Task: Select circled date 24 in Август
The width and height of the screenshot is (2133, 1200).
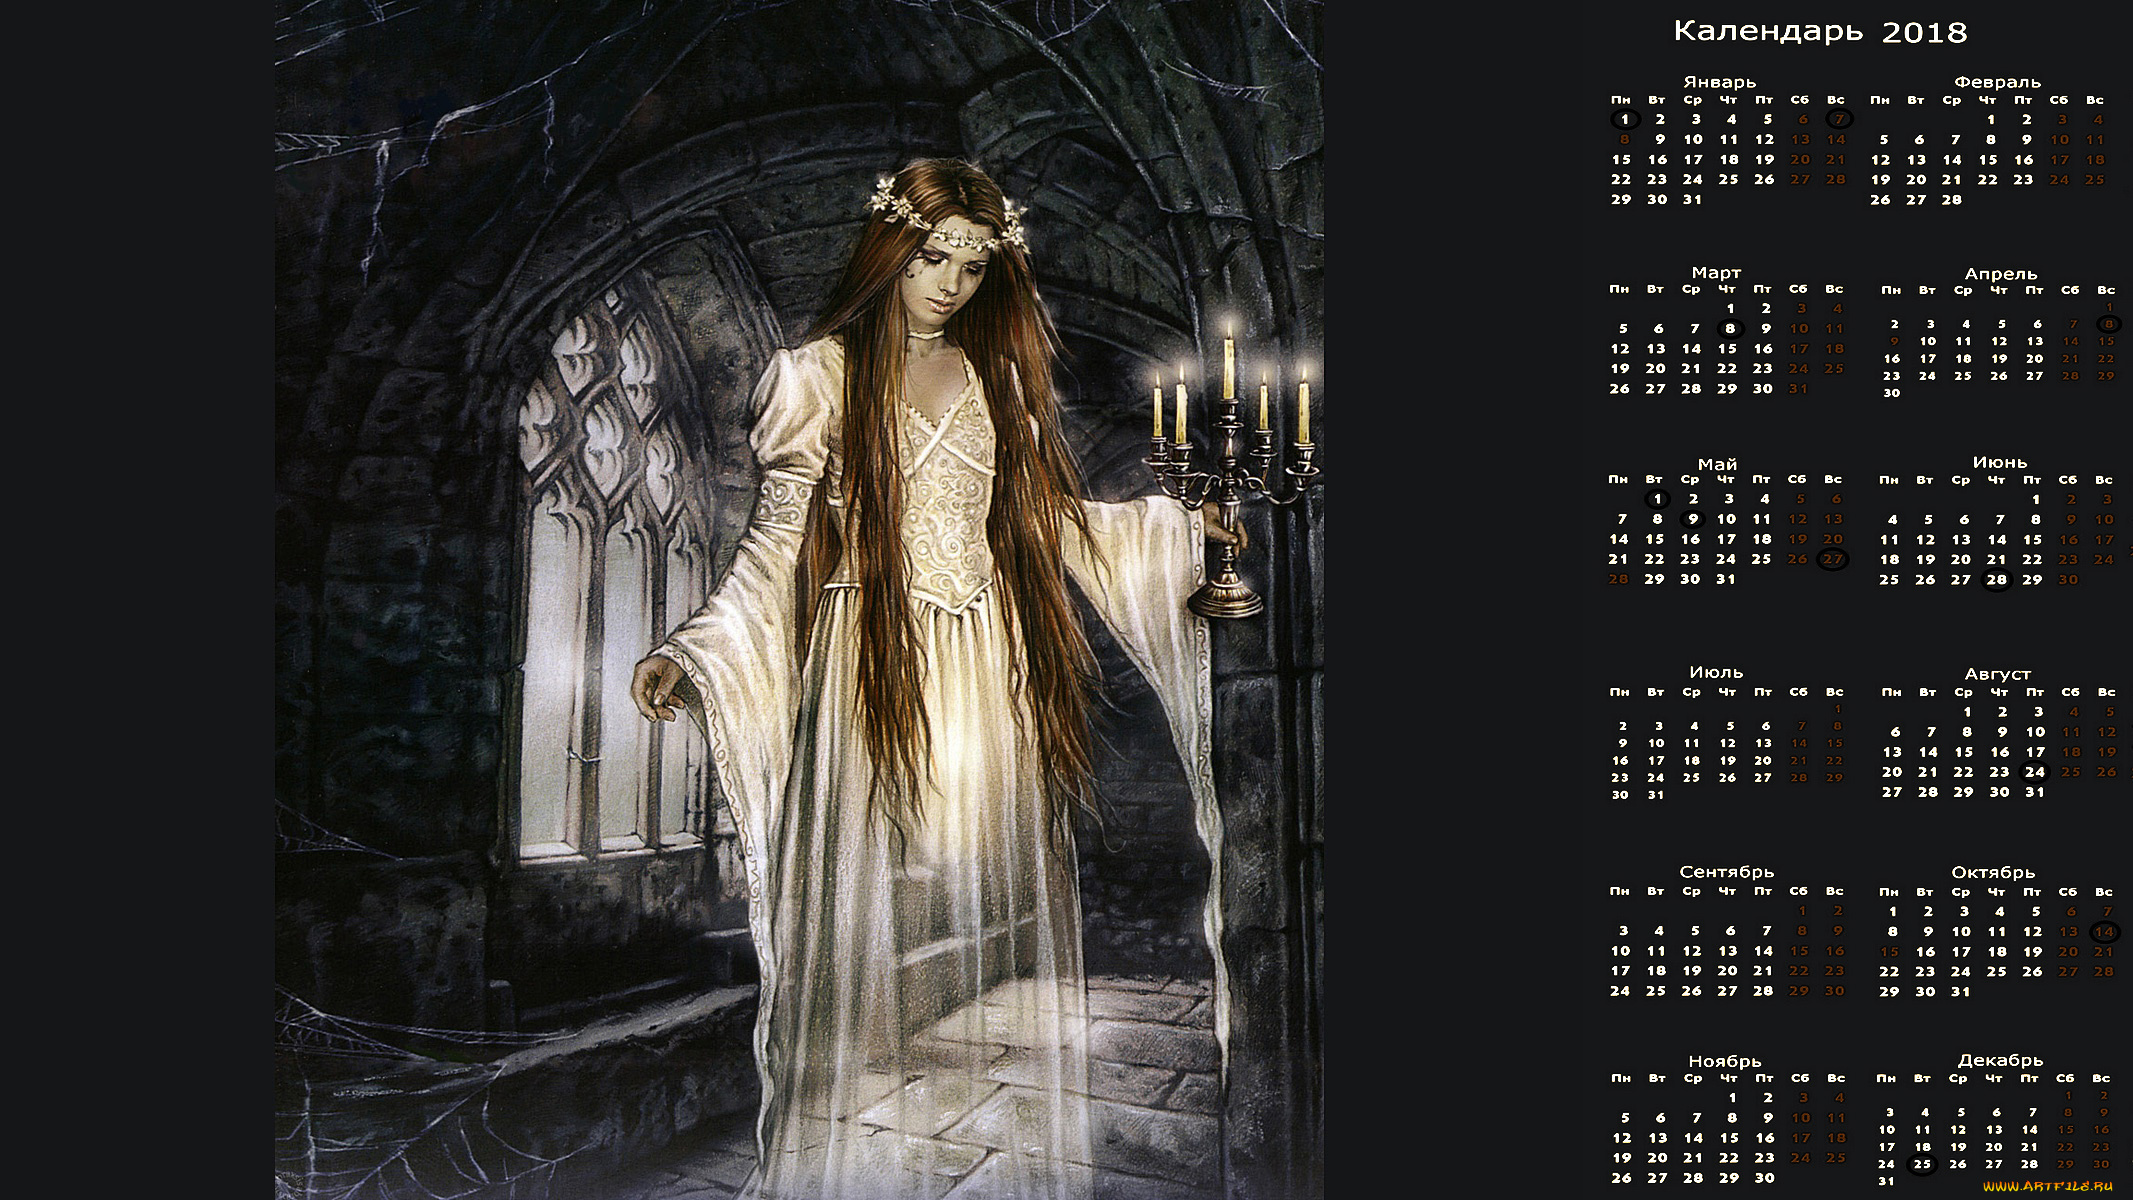Action: 2034,772
